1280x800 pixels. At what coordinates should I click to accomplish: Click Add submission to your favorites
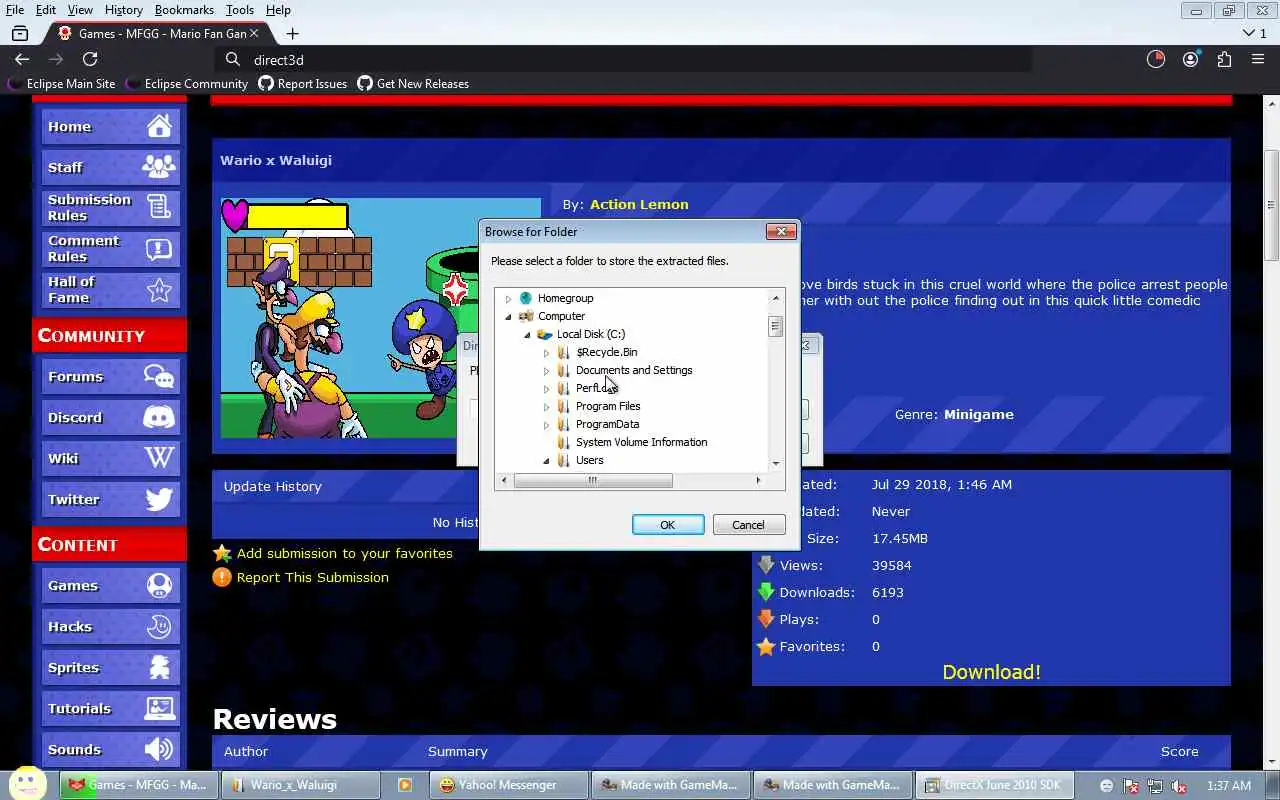coord(344,553)
